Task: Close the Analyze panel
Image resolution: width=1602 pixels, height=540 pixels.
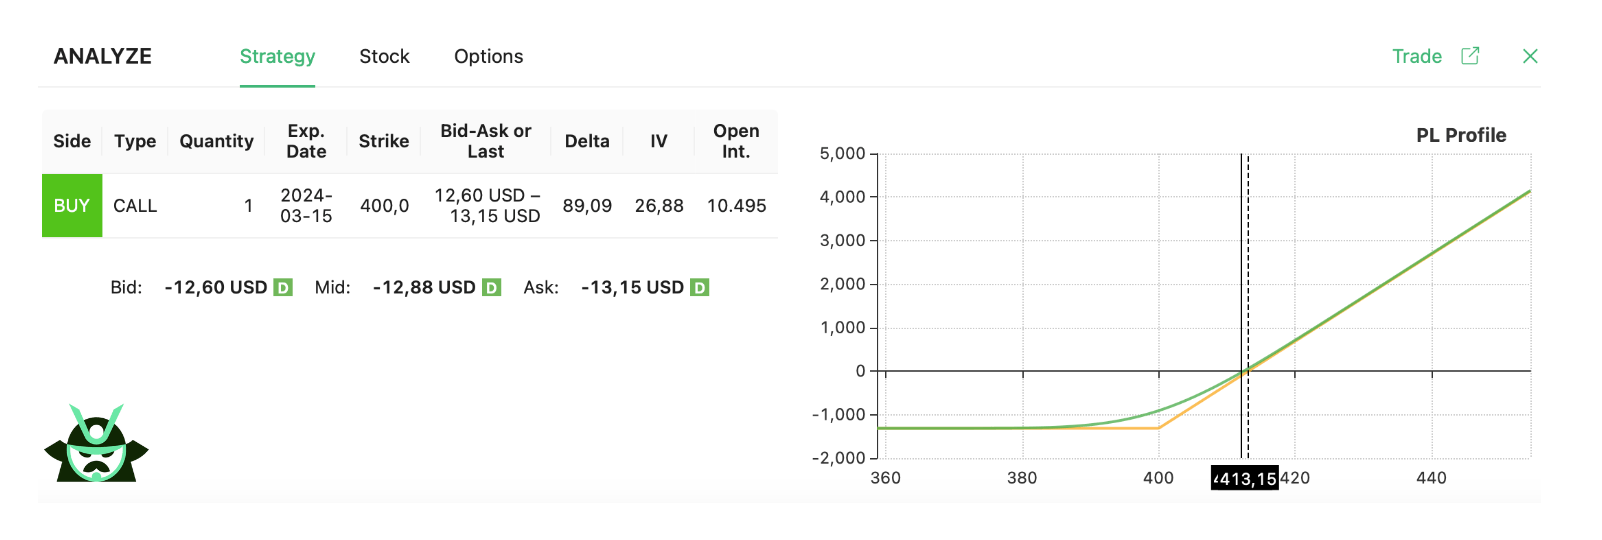Action: (1530, 56)
